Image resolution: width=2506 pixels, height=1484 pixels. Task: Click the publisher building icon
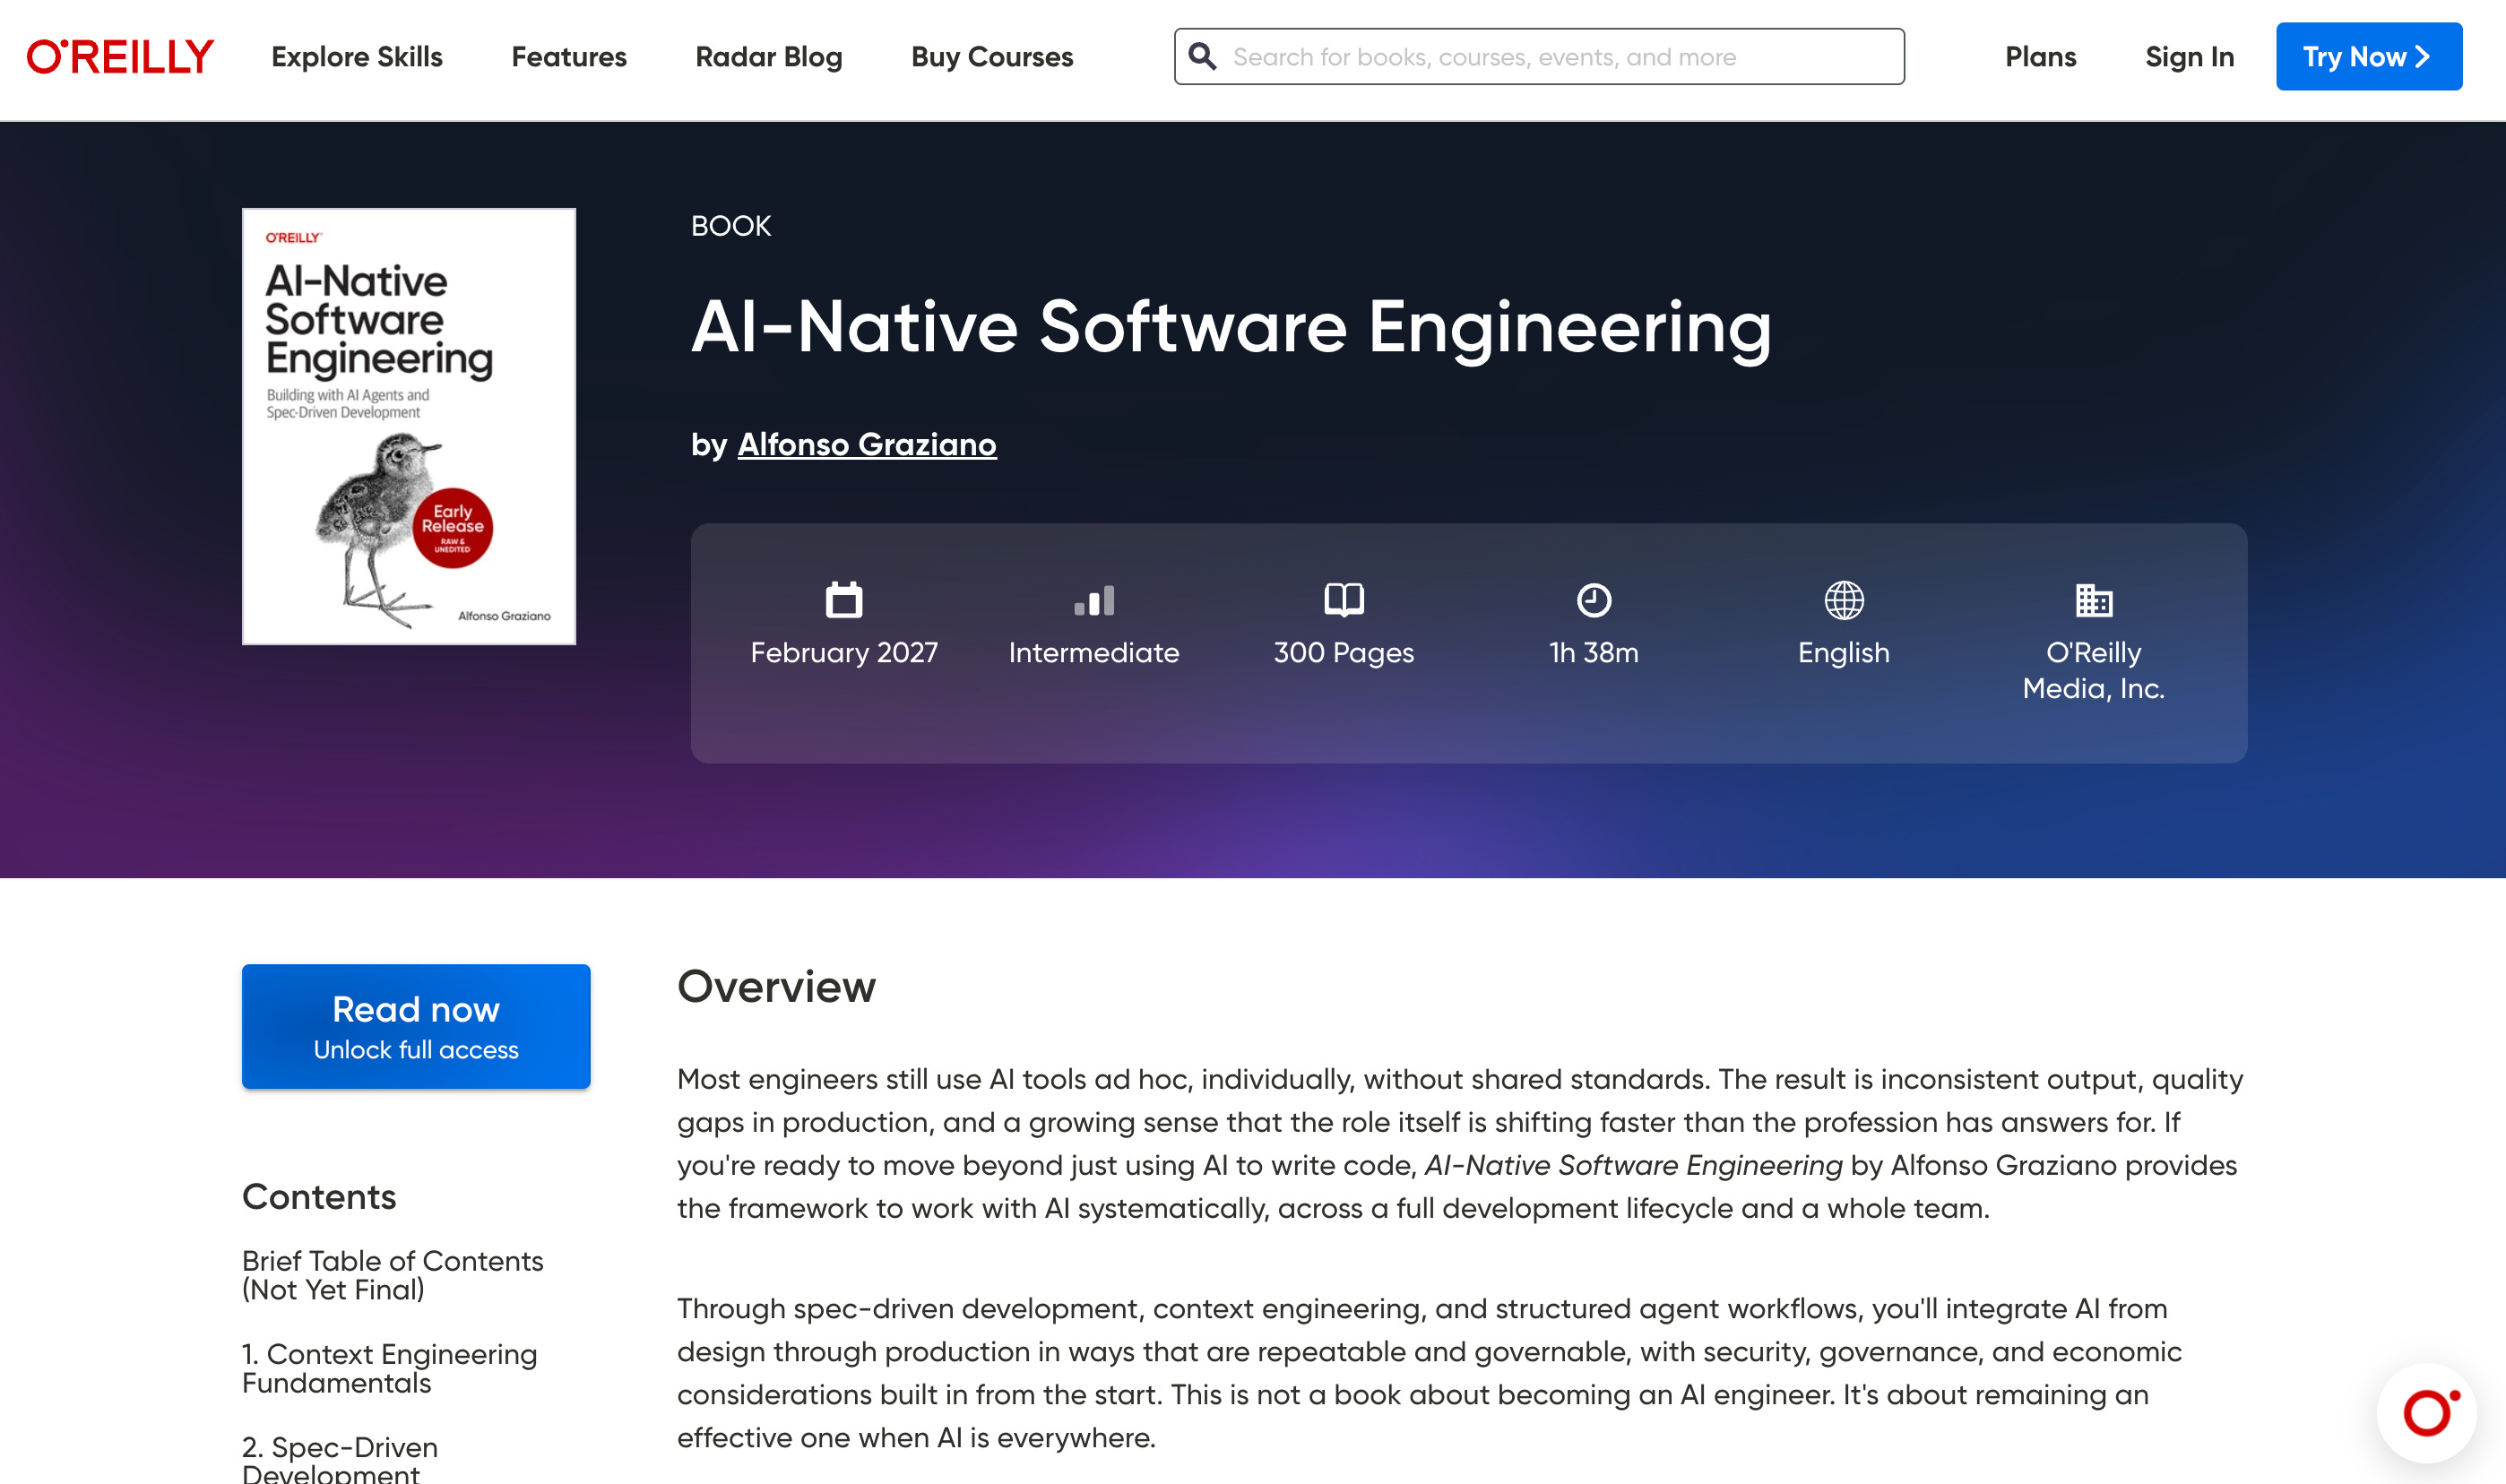(2094, 600)
